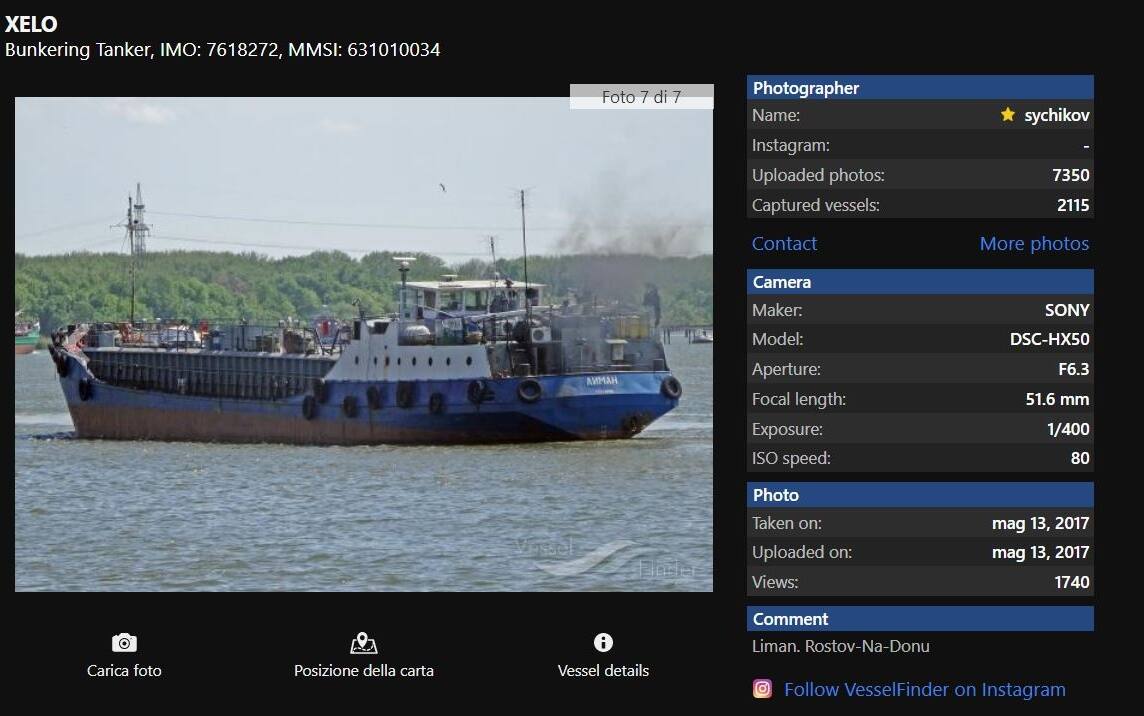Click the XELO vessel name heading
This screenshot has width=1144, height=716.
31,24
